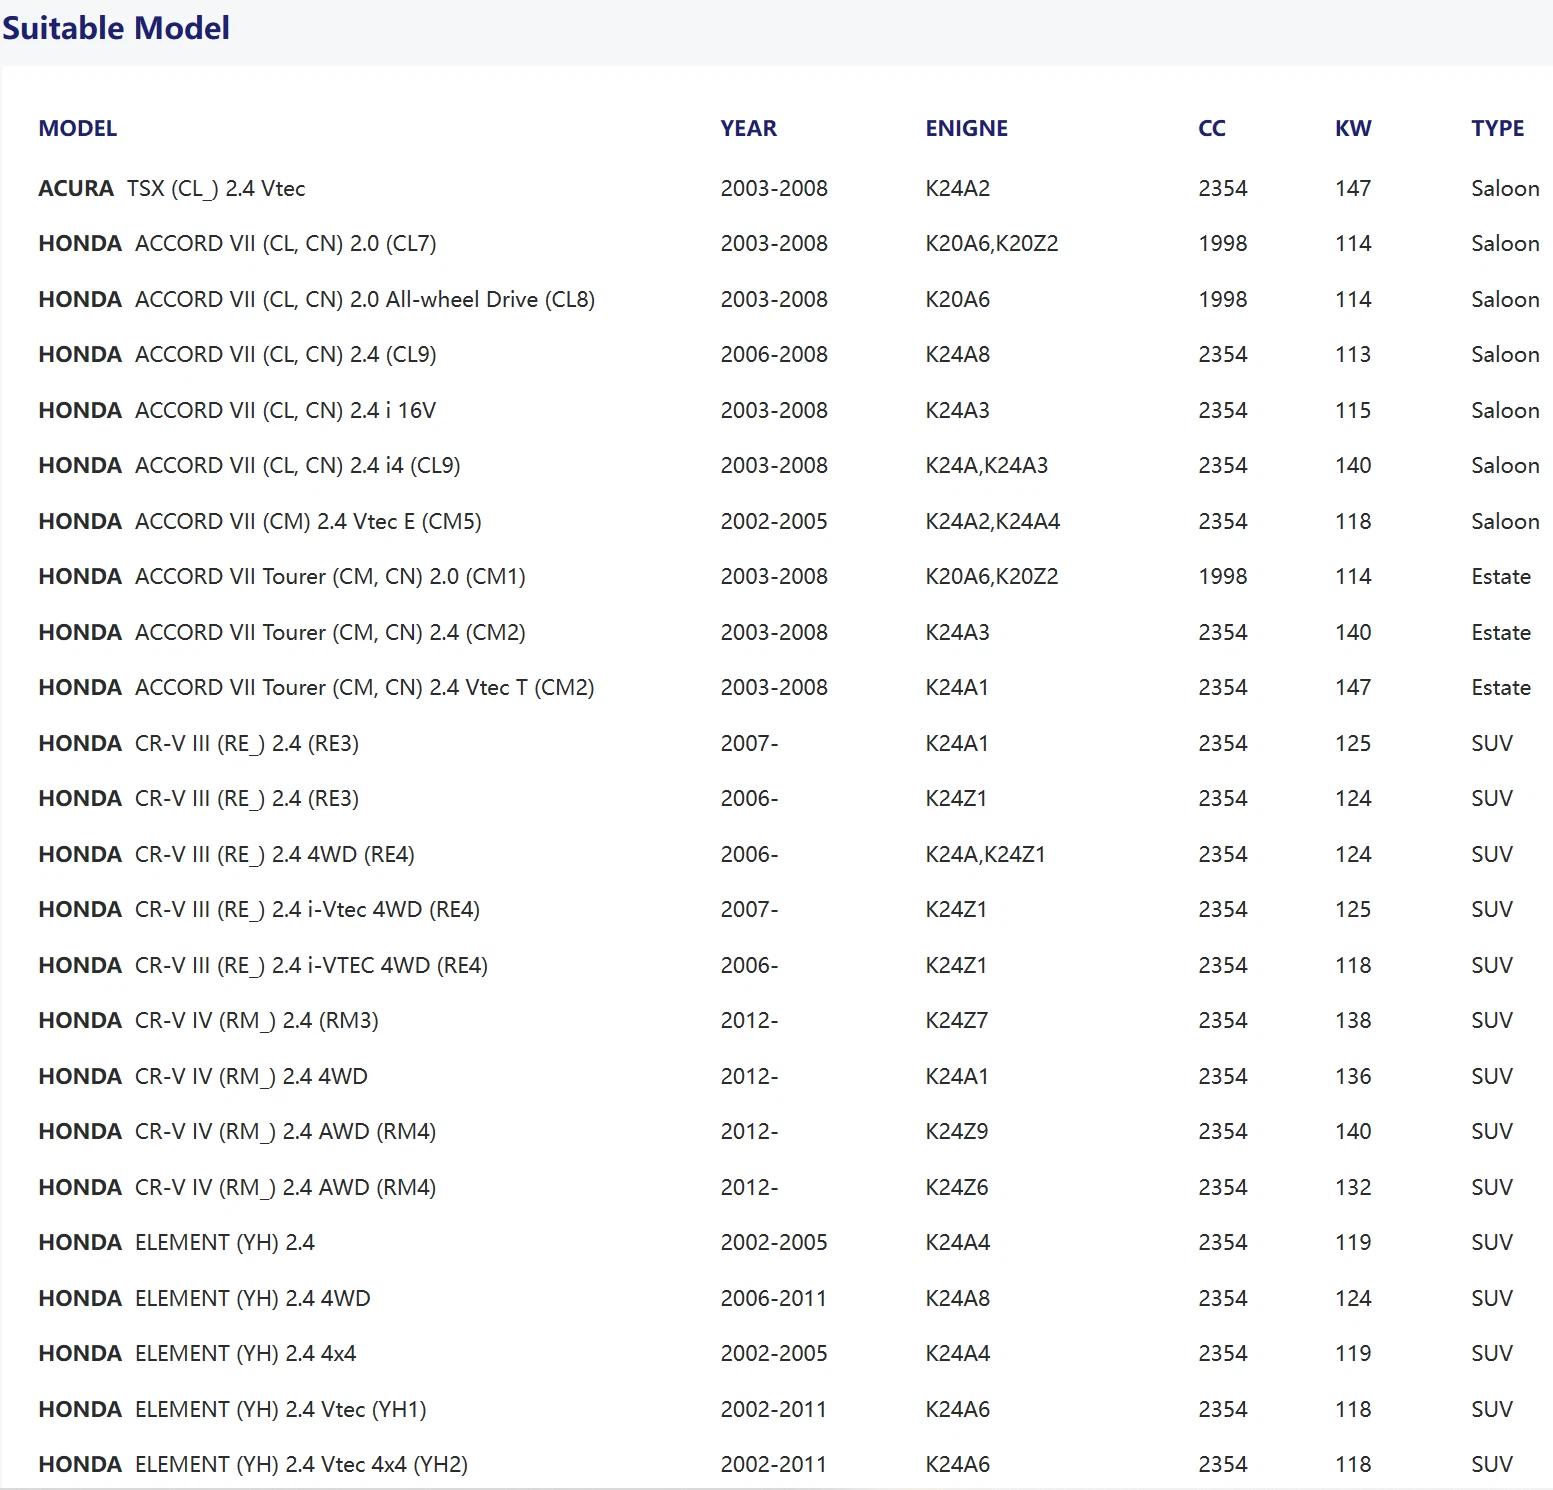Click year '2007-' in the CR-V i-Vtec 4WD row
This screenshot has width=1553, height=1490.
point(749,909)
